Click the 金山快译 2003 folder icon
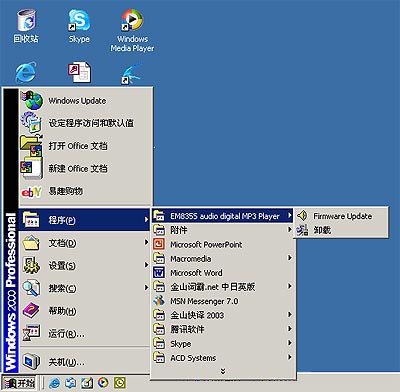Screen dimensions: 400x392 (x=159, y=315)
